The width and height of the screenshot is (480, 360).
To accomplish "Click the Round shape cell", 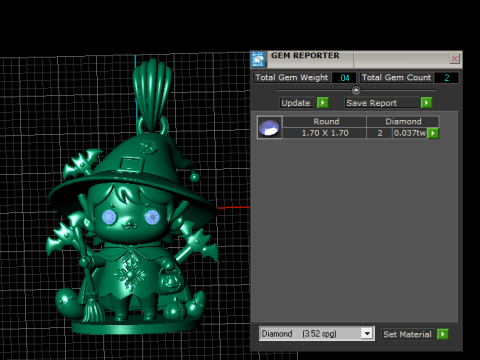I will point(326,121).
